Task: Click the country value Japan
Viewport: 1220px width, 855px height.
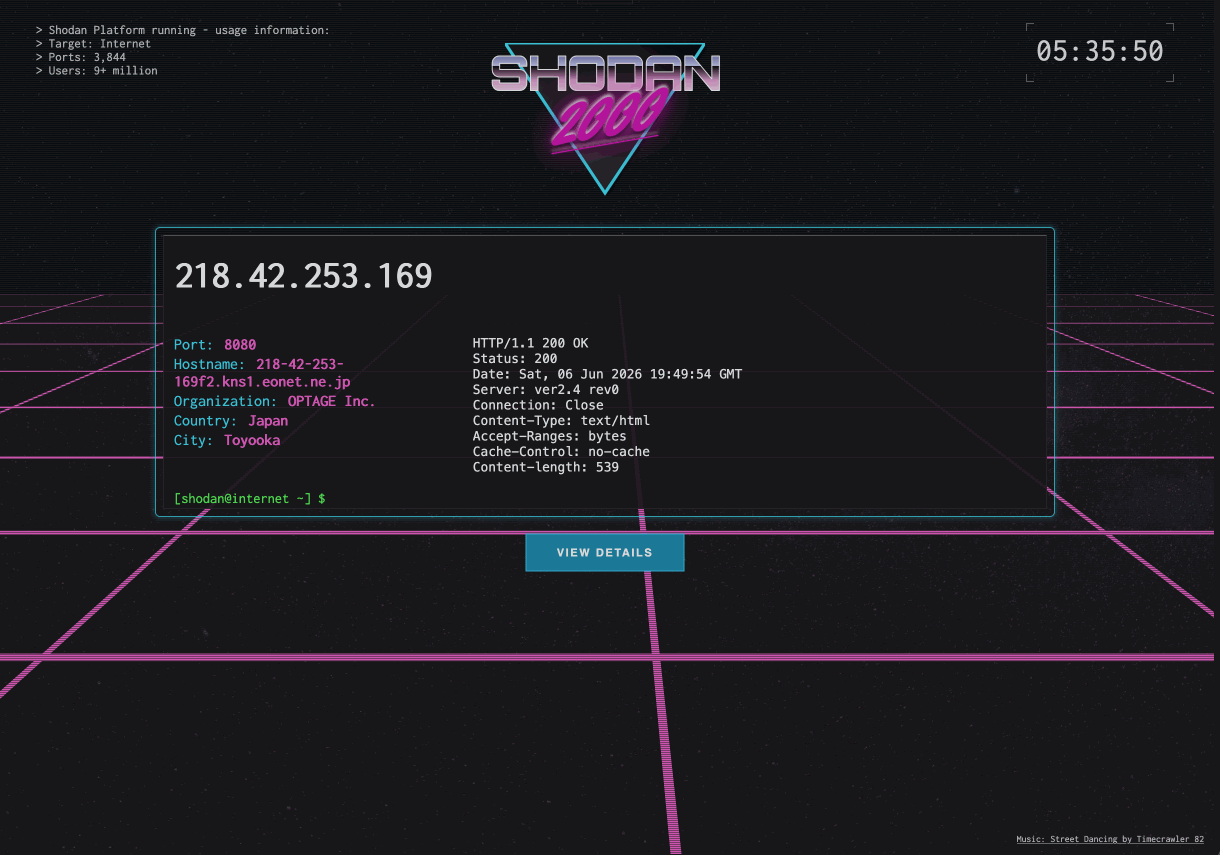Action: click(268, 421)
